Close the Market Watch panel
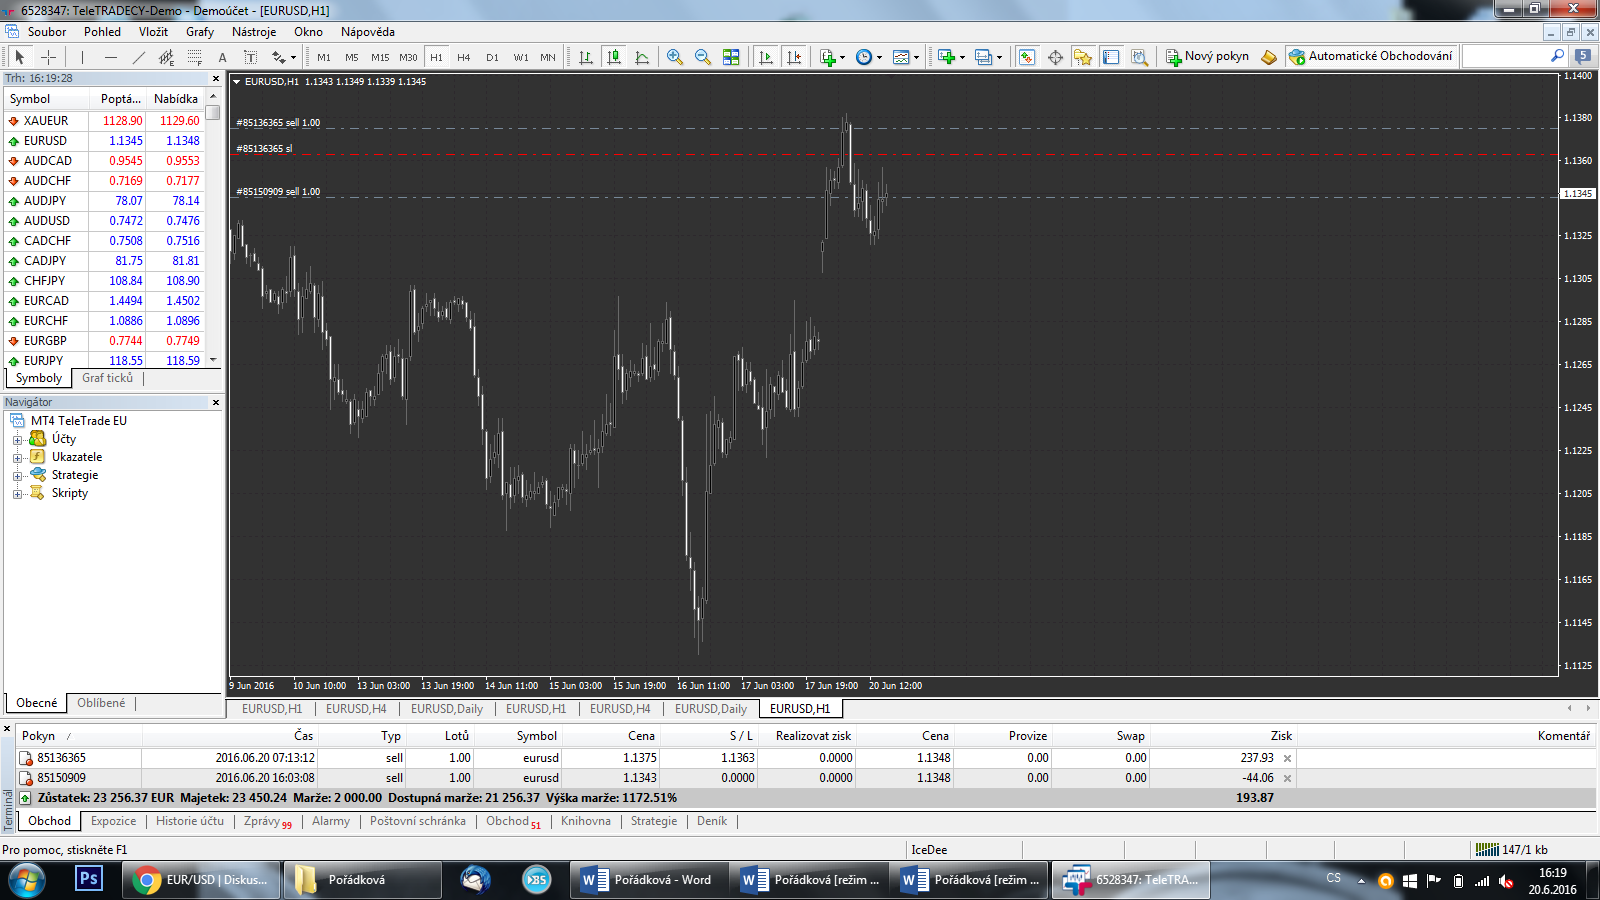Viewport: 1600px width, 900px height. click(x=215, y=78)
